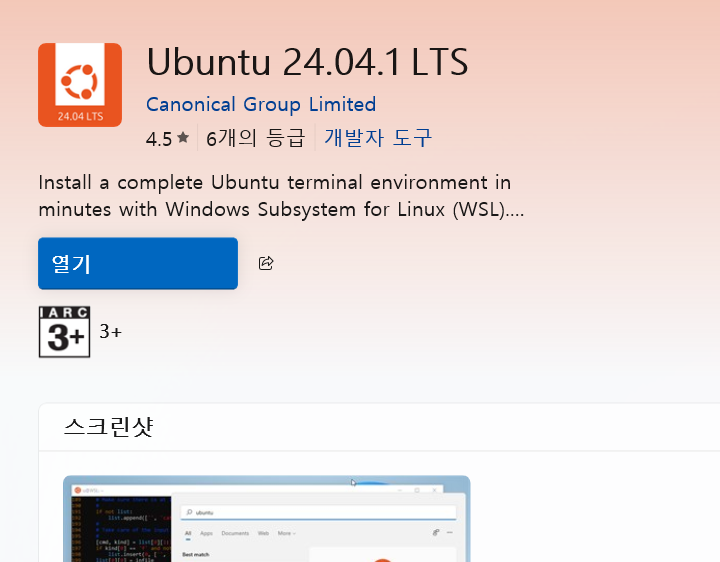Click the Ubuntu 24.04.1 LTS title

coord(307,62)
